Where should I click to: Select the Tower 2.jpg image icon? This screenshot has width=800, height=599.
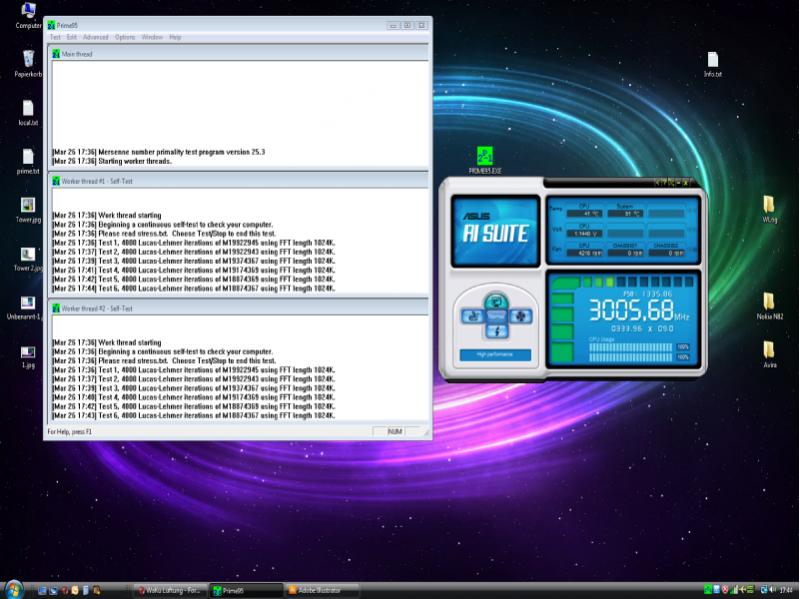28,259
